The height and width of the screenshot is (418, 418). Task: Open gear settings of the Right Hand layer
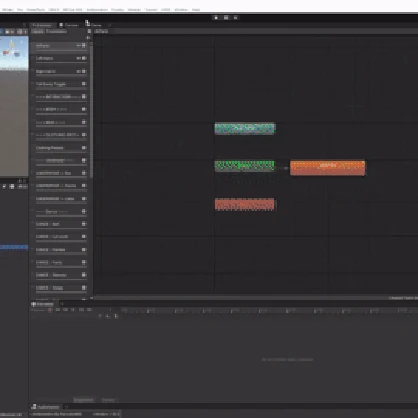[x=84, y=71]
